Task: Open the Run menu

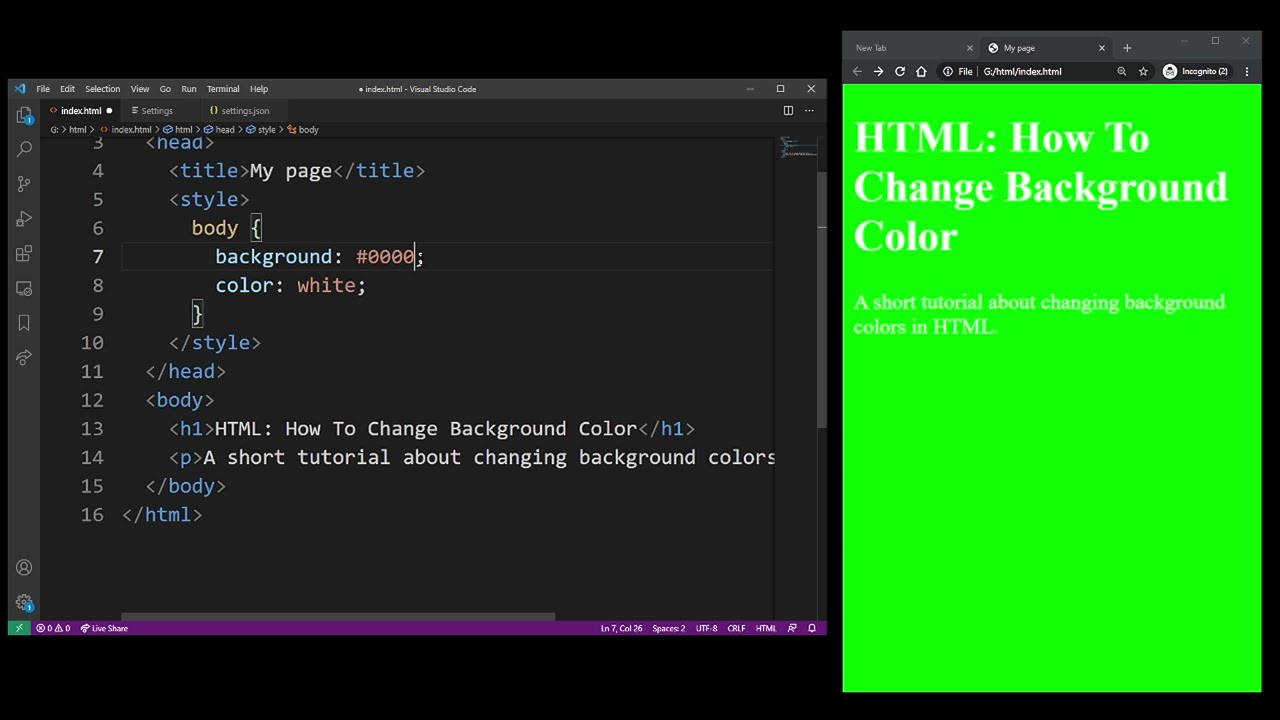Action: [x=189, y=89]
